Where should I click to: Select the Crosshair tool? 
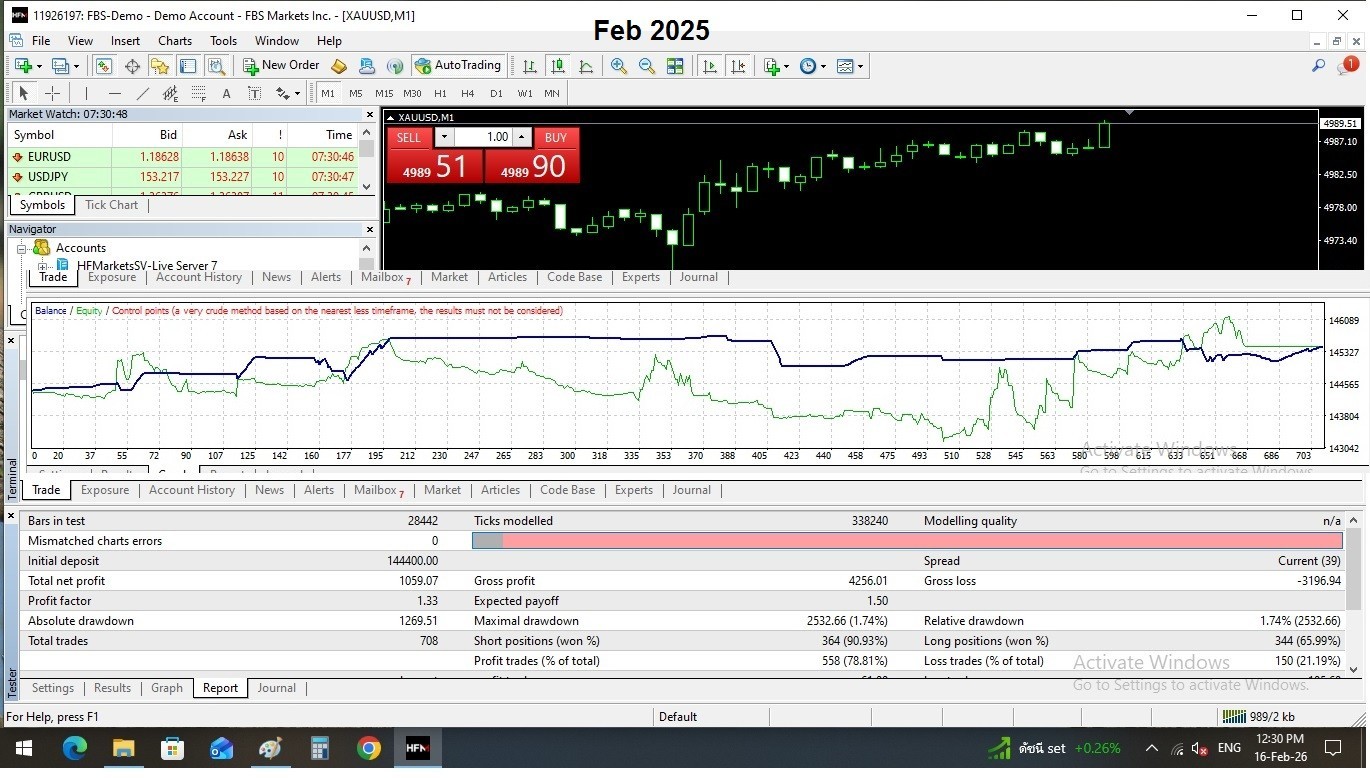53,93
